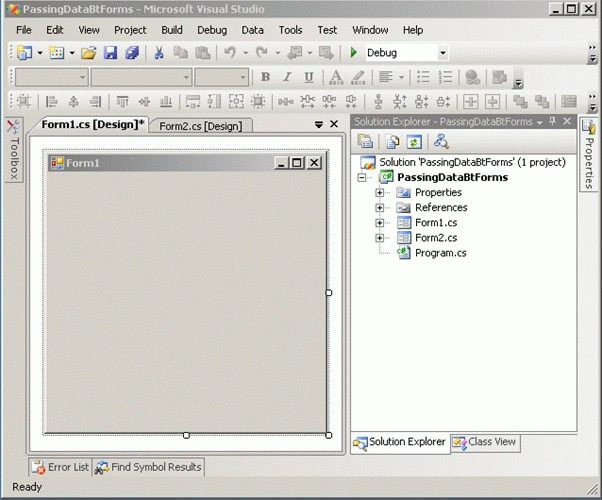Click the Send to Back icon
This screenshot has height=500, width=602.
[x=542, y=102]
